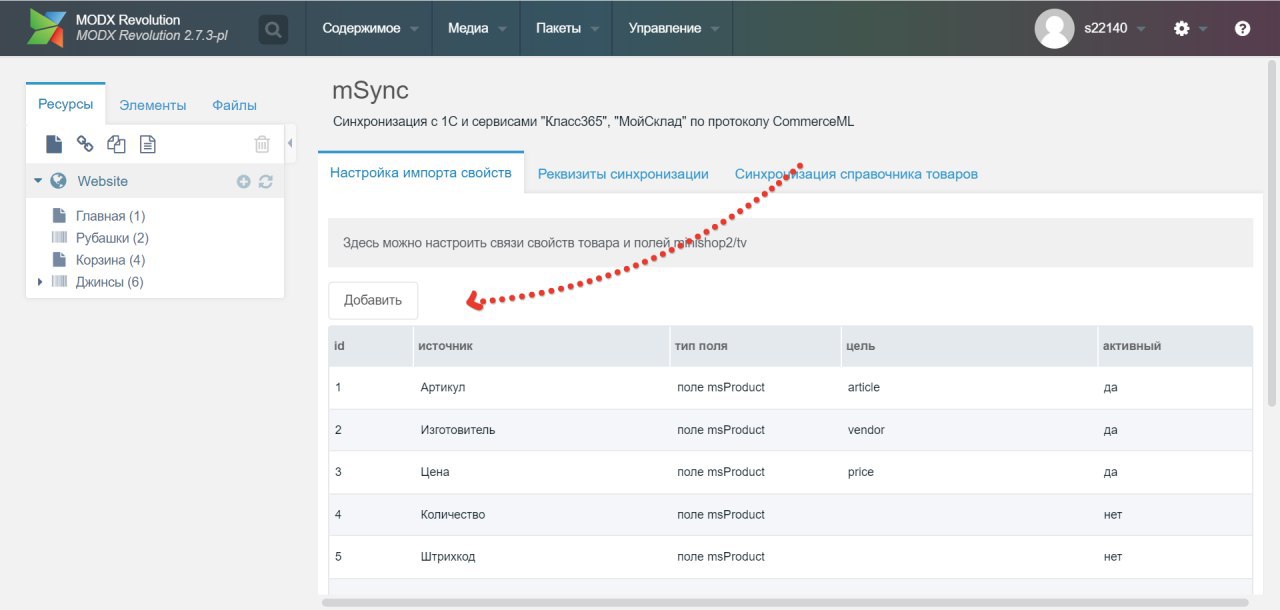Open the Джинсы (6) resource
Screen dimensions: 1280x610
tap(109, 282)
